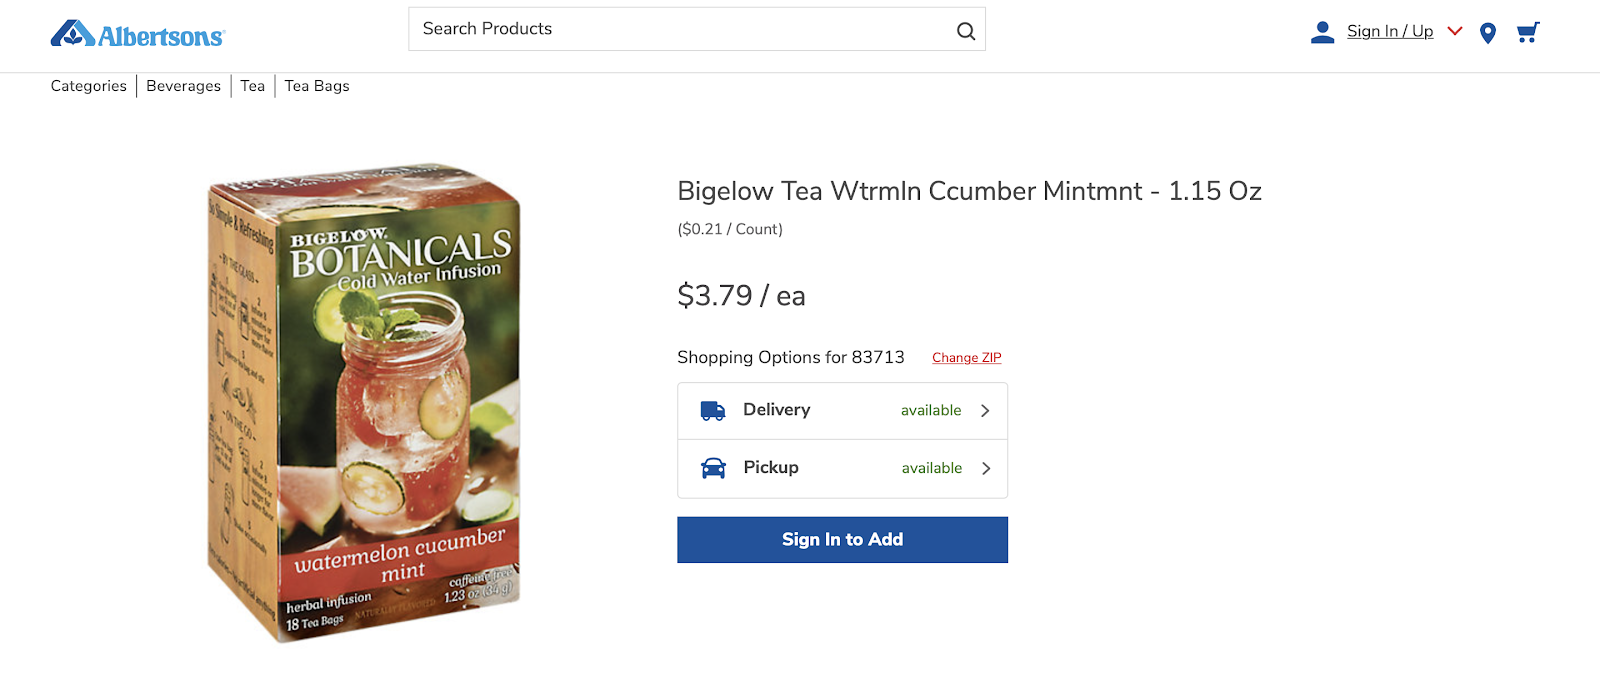The image size is (1600, 682).
Task: Open the Tea Bags breadcrumb link
Action: click(317, 86)
